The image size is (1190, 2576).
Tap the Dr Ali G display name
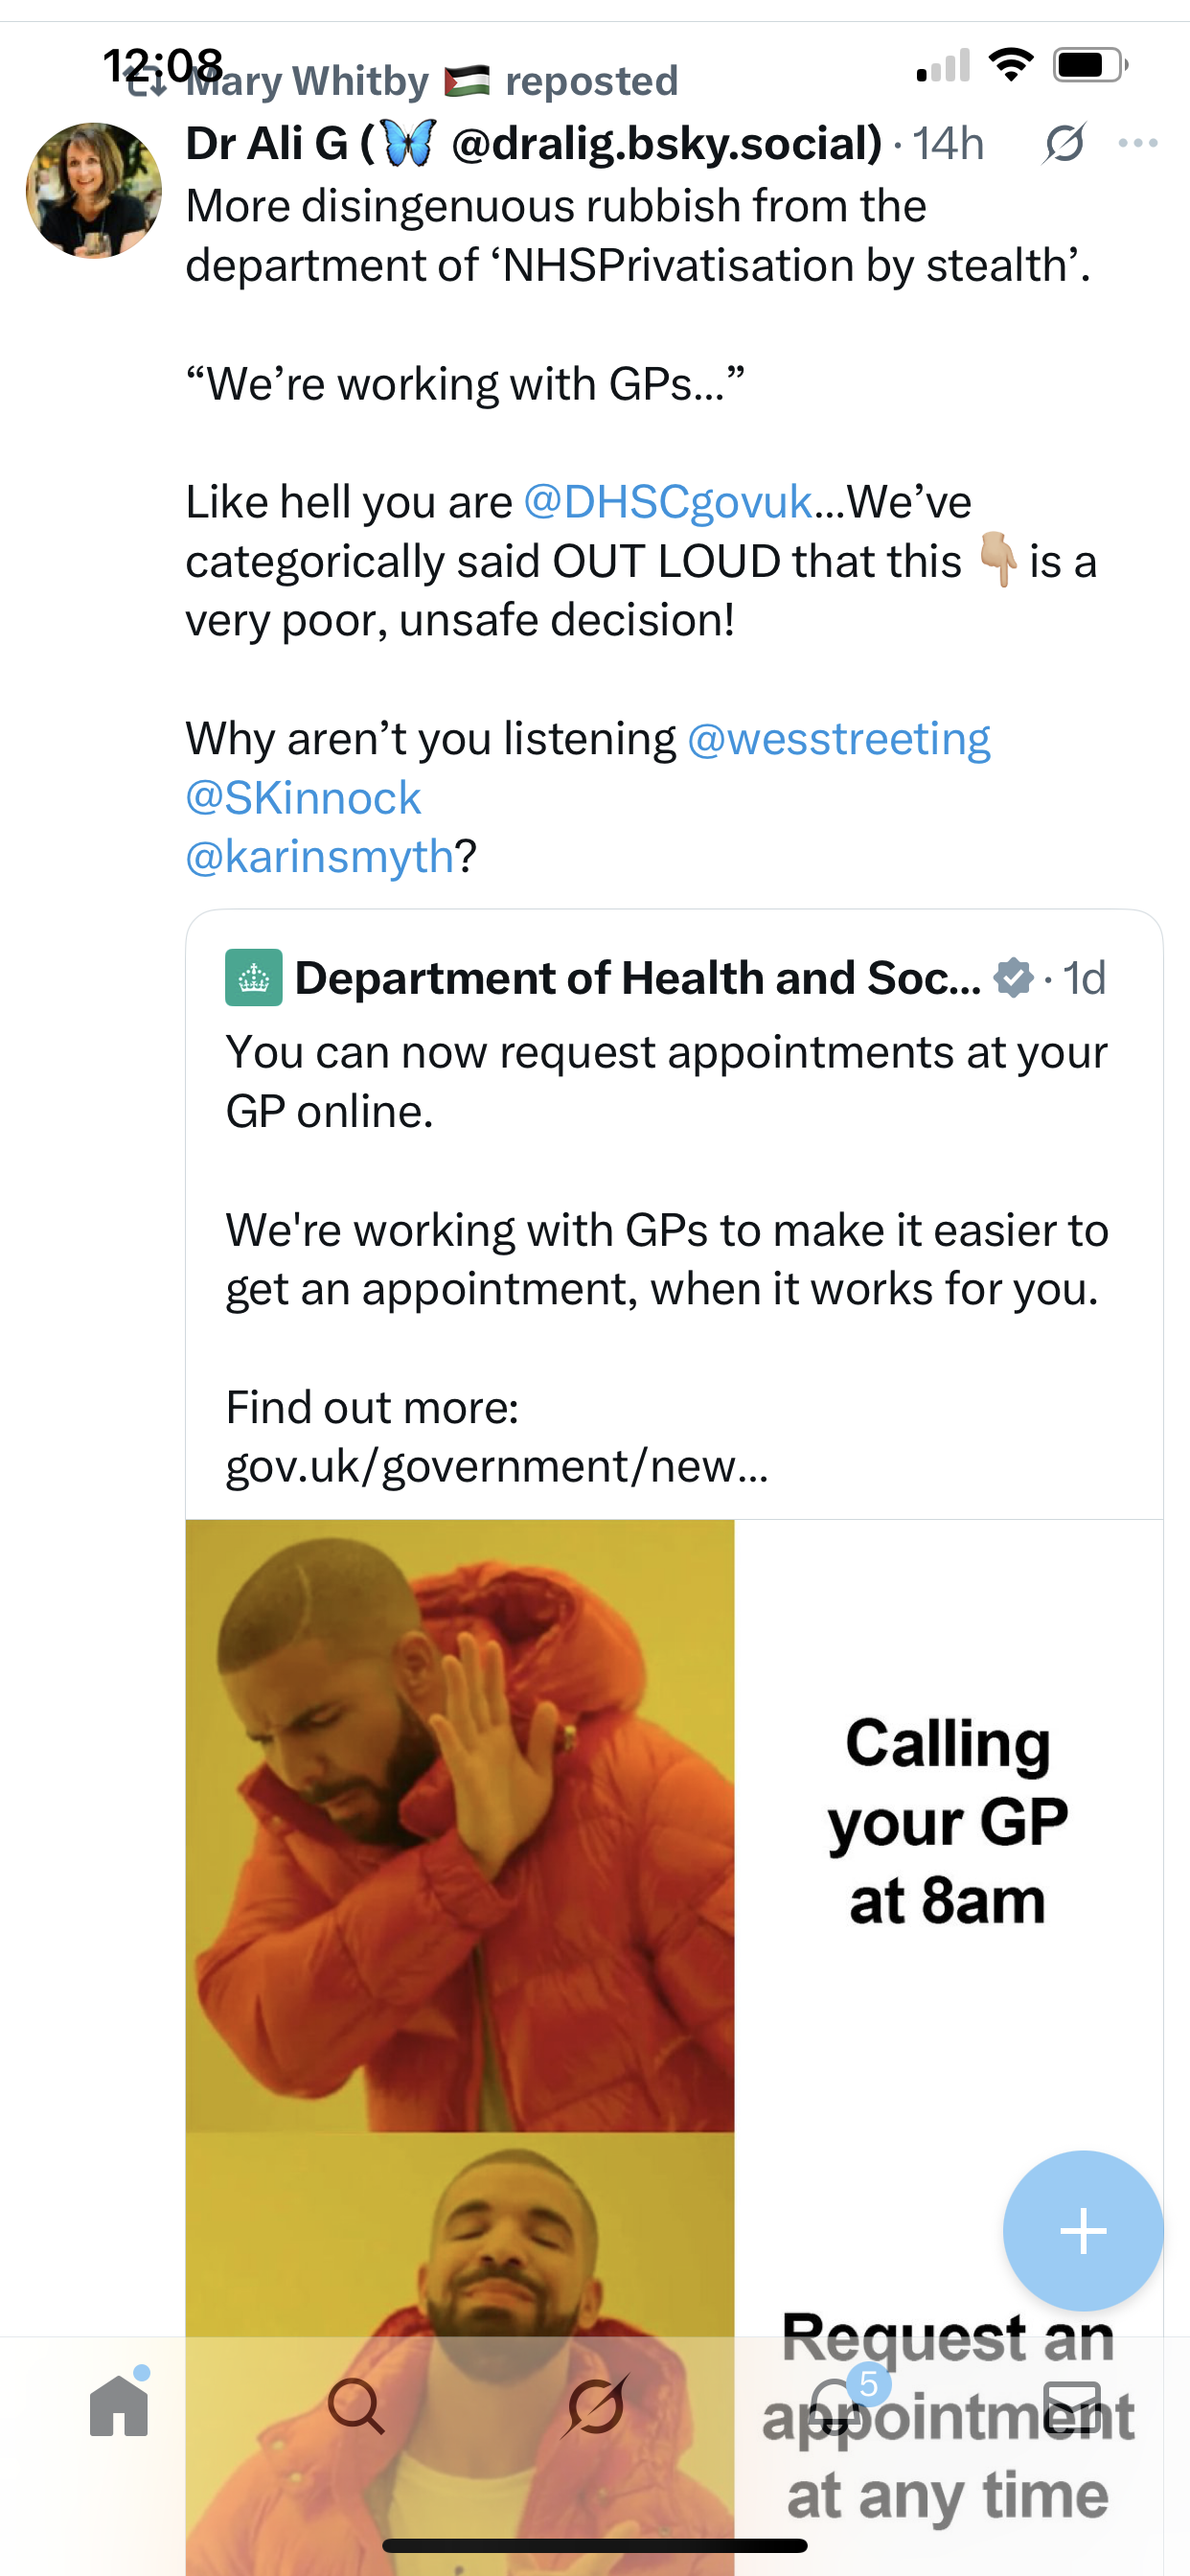[x=267, y=144]
